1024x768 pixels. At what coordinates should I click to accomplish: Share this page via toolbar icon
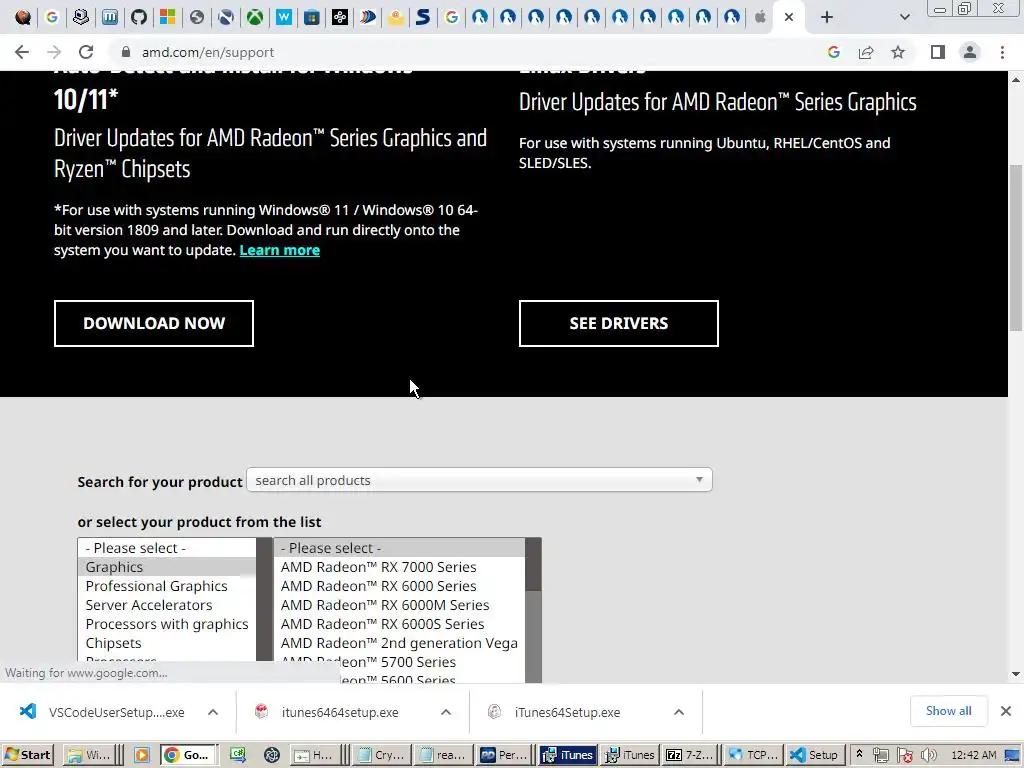pos(866,52)
